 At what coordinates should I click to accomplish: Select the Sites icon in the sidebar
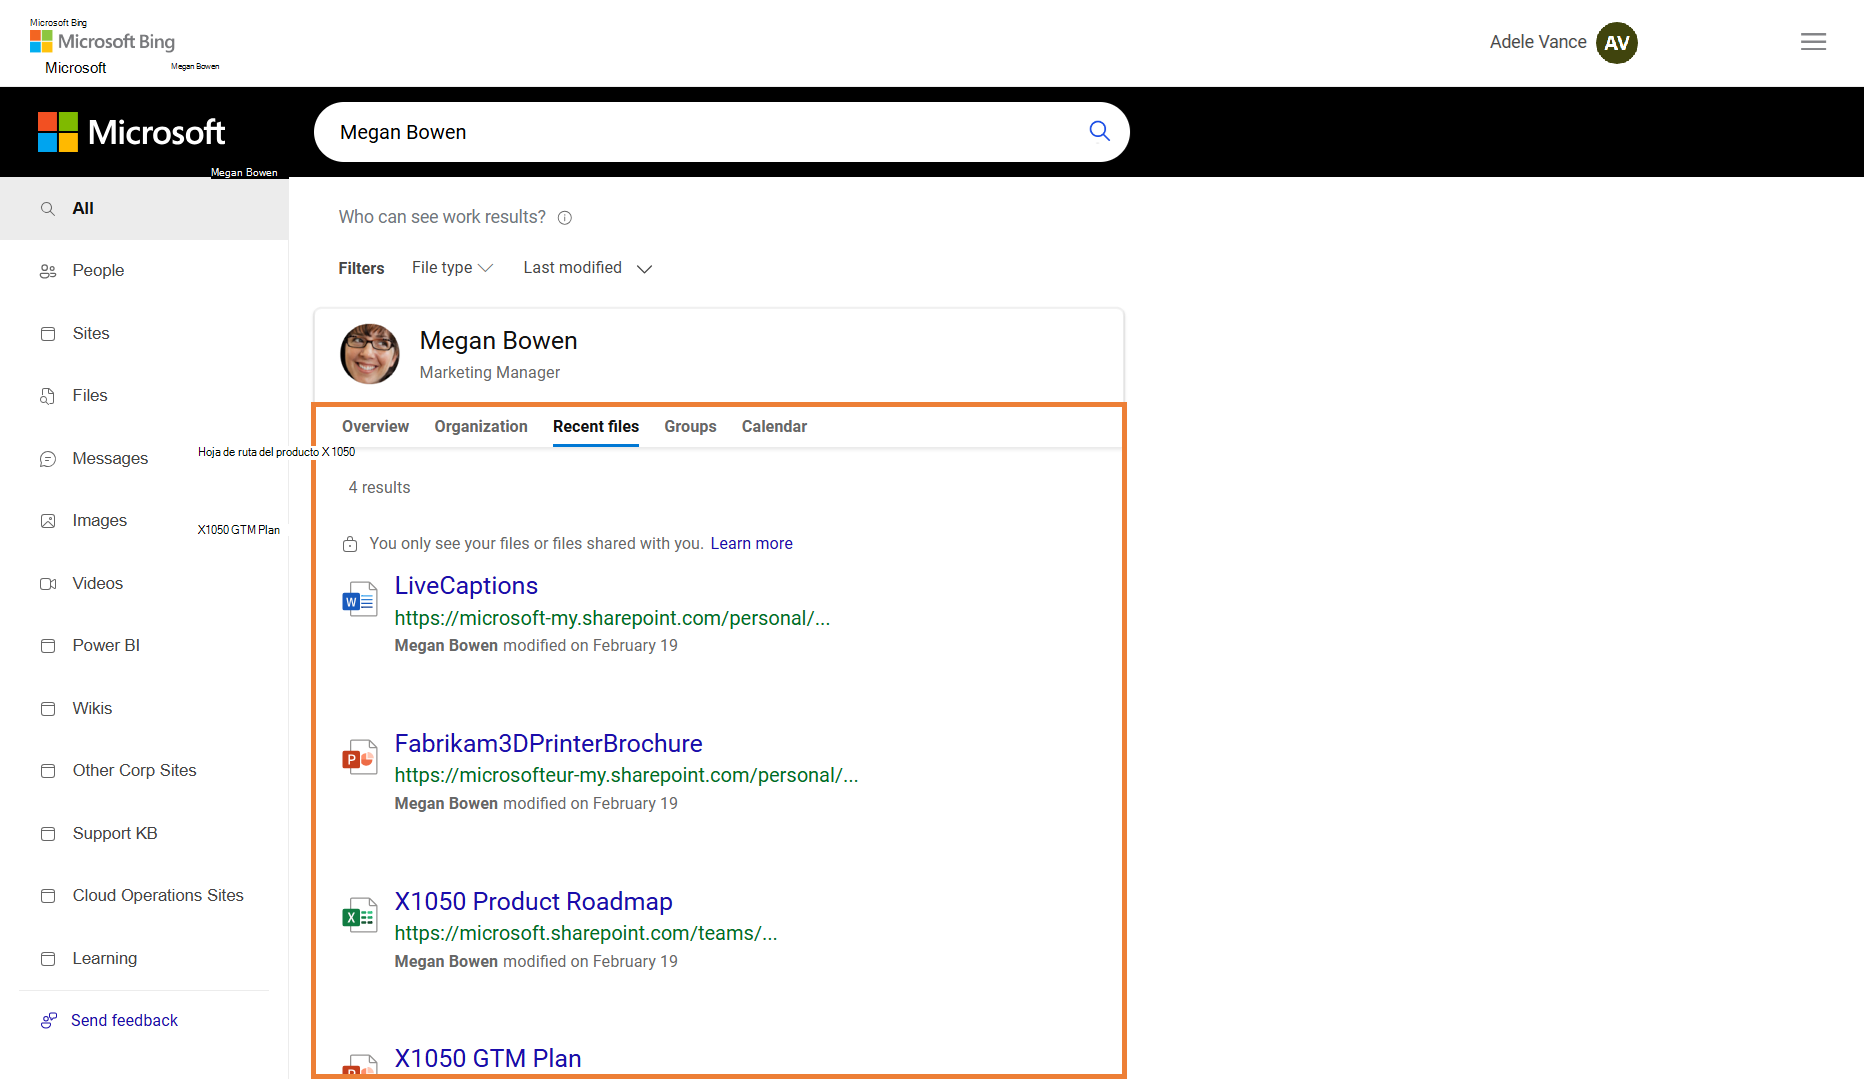(x=48, y=333)
